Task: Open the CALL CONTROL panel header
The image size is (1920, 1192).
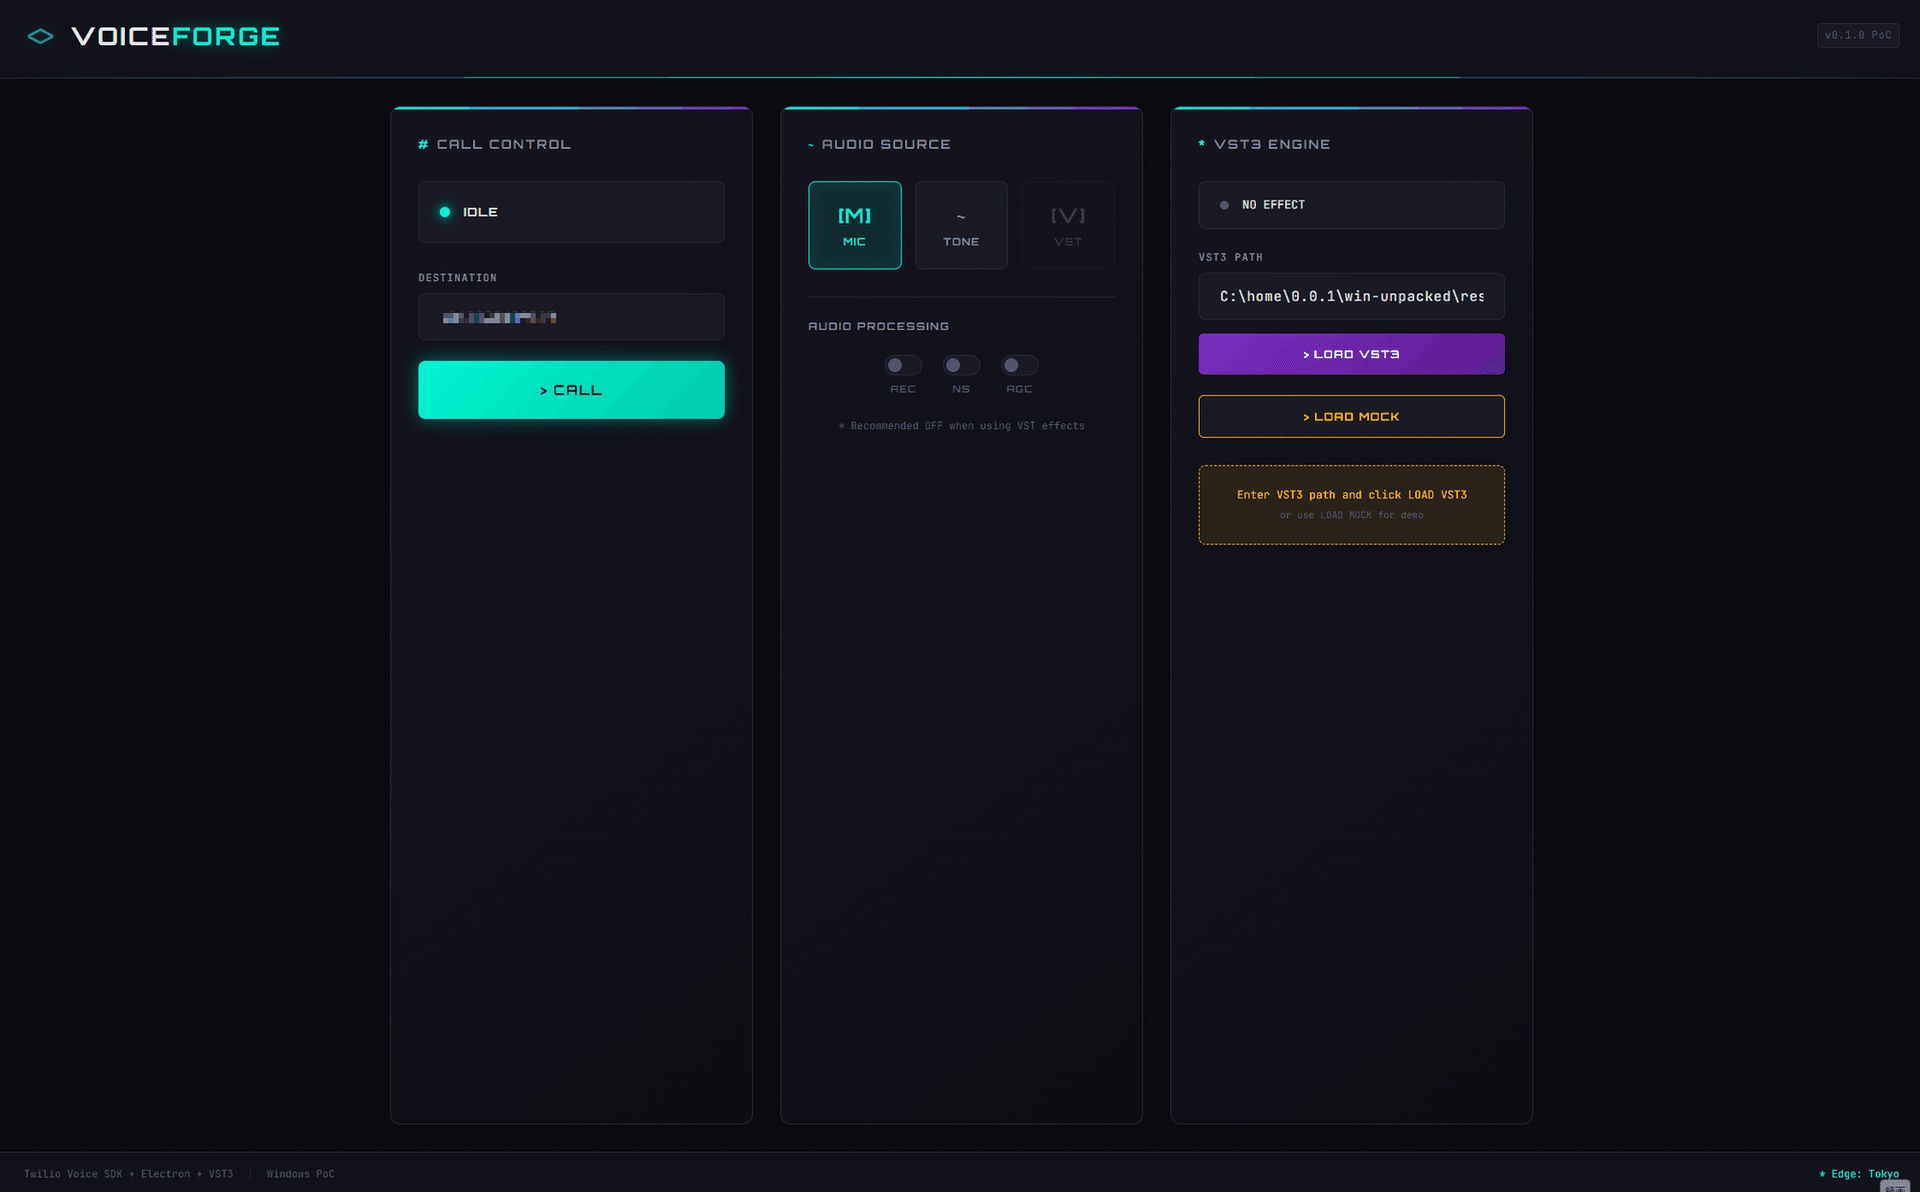Action: click(494, 143)
